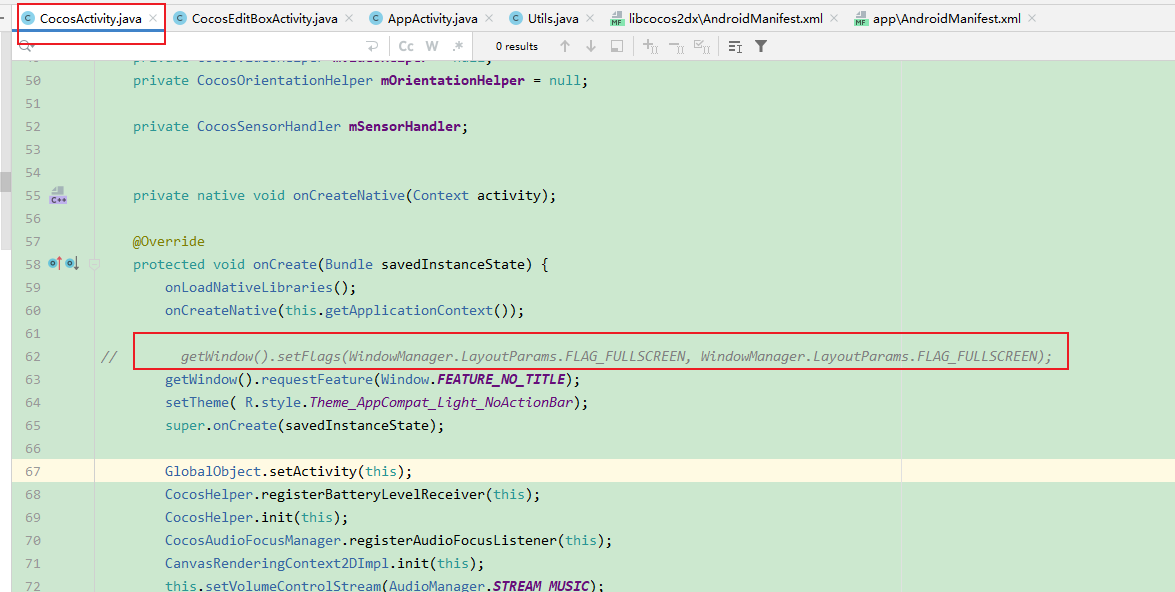This screenshot has height=592, width=1175.
Task: Close the AppActivity.java tab
Action: [489, 18]
